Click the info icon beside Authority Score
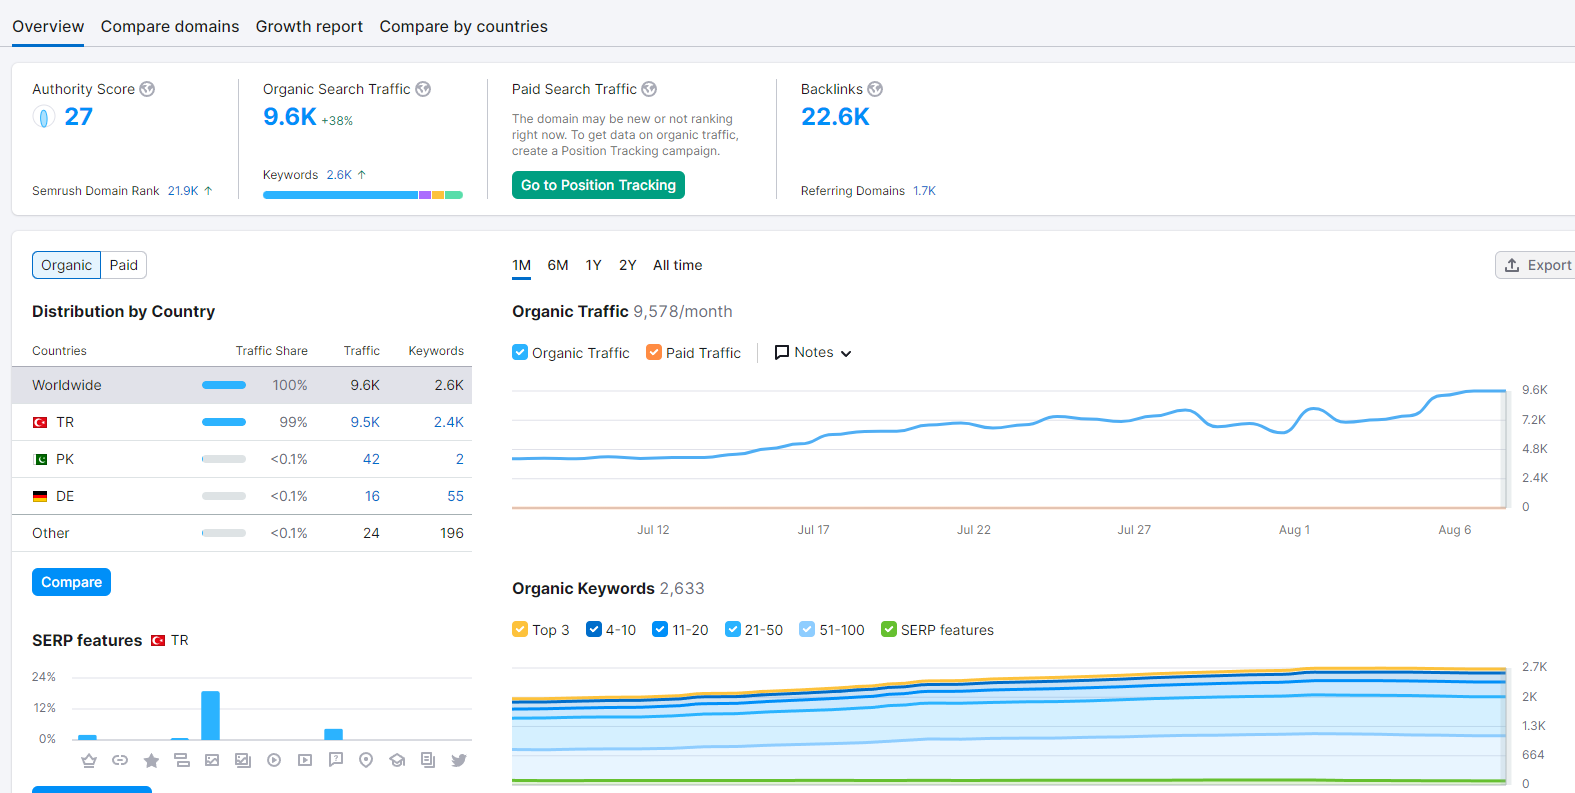 [x=147, y=89]
